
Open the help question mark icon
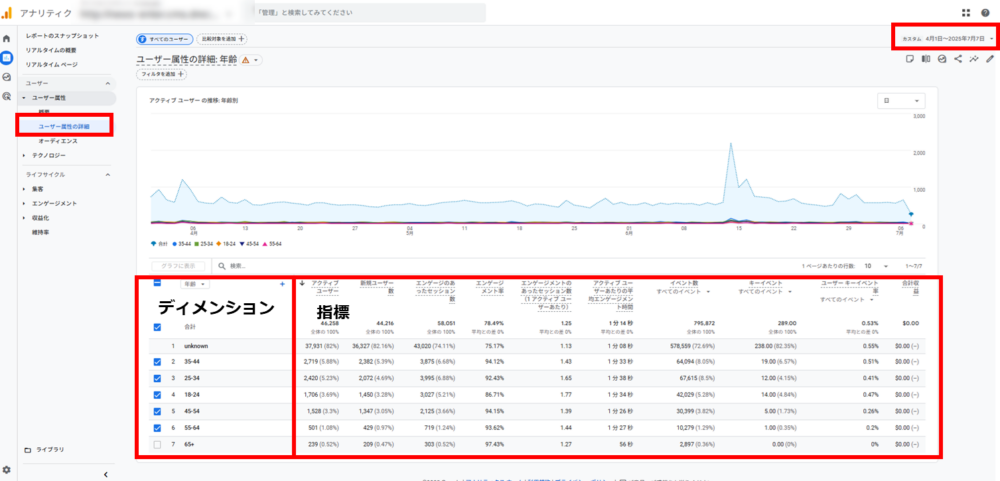coord(985,13)
